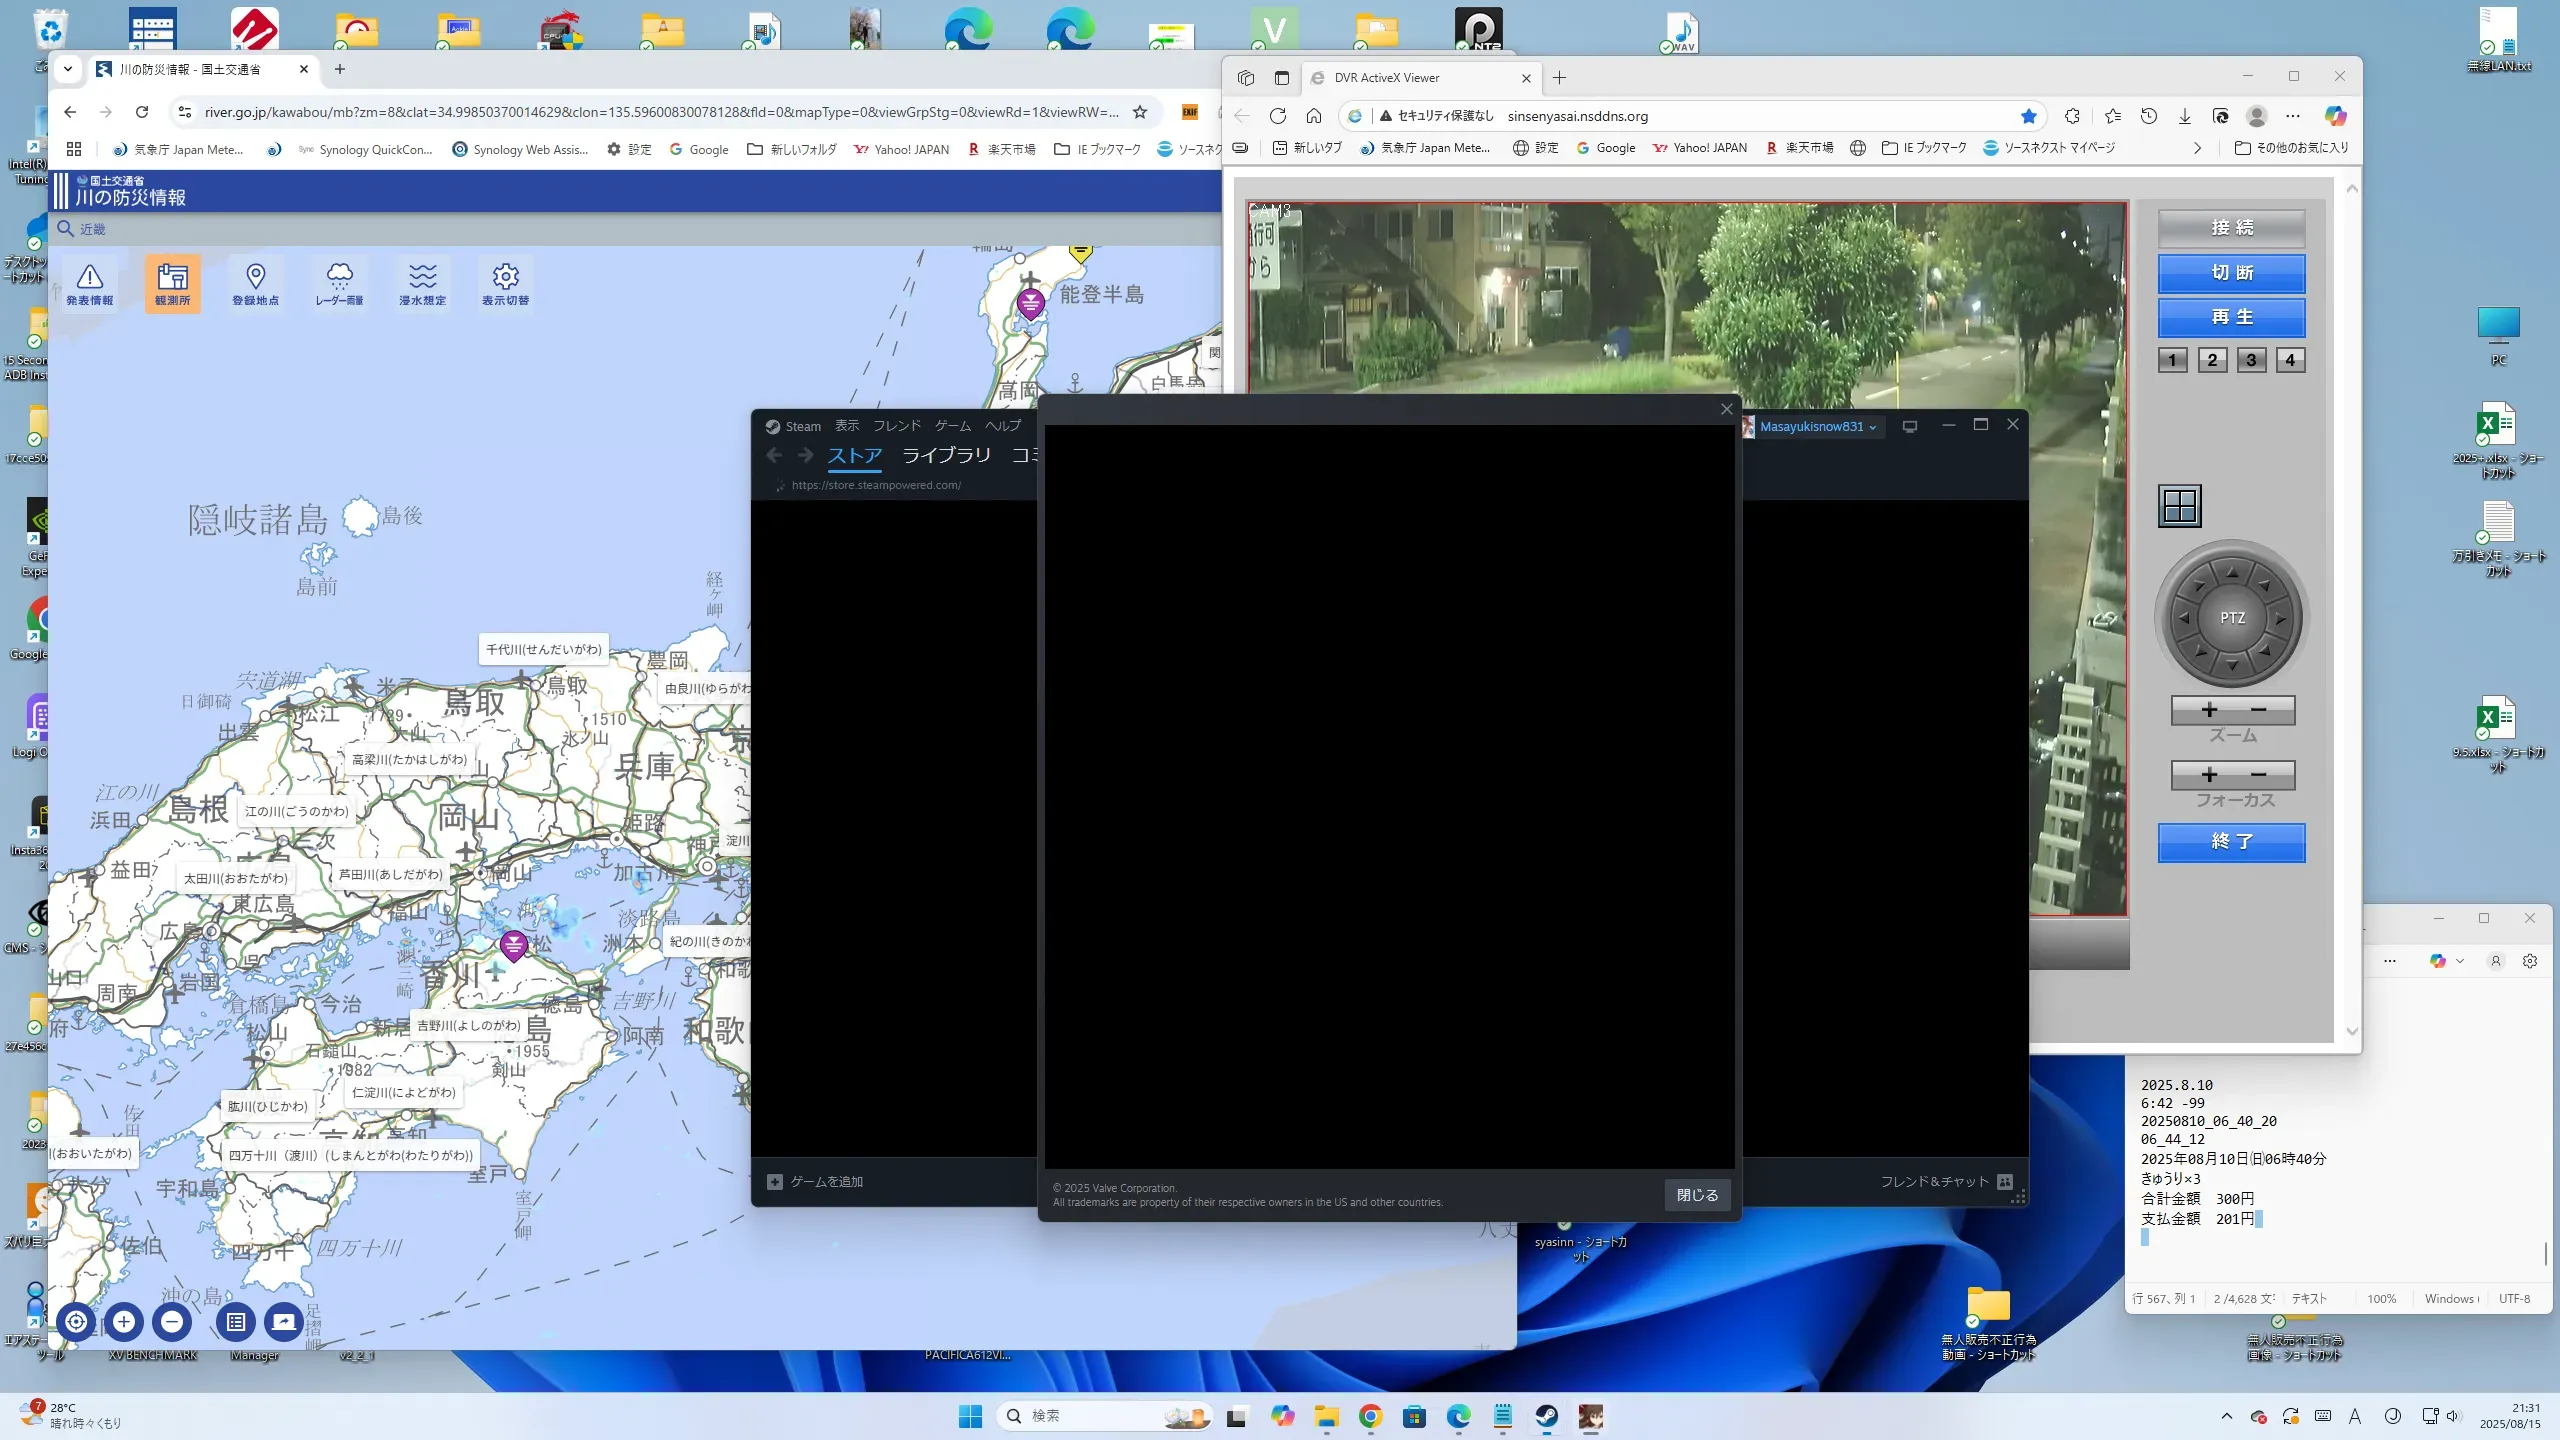
Task: Open the Chrome tab search dropdown arrow
Action: click(68, 69)
